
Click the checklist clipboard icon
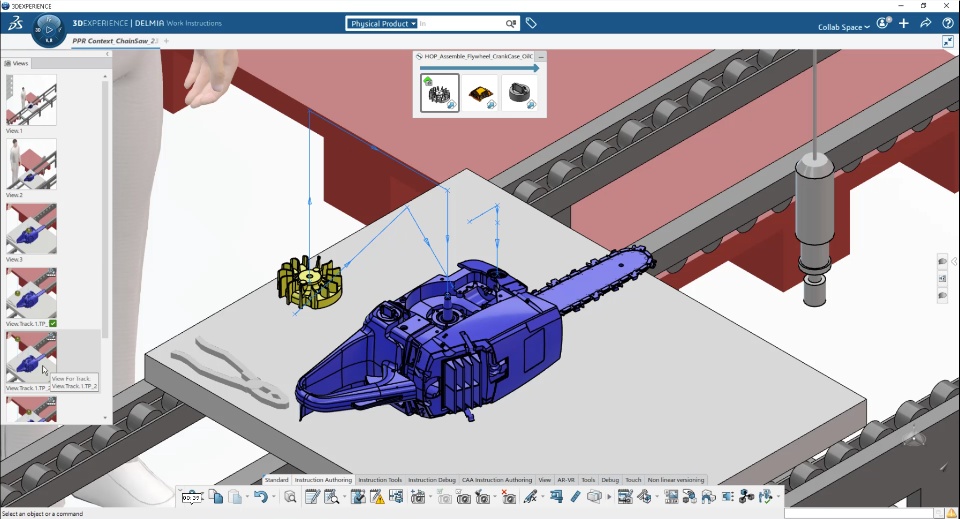[x=358, y=497]
